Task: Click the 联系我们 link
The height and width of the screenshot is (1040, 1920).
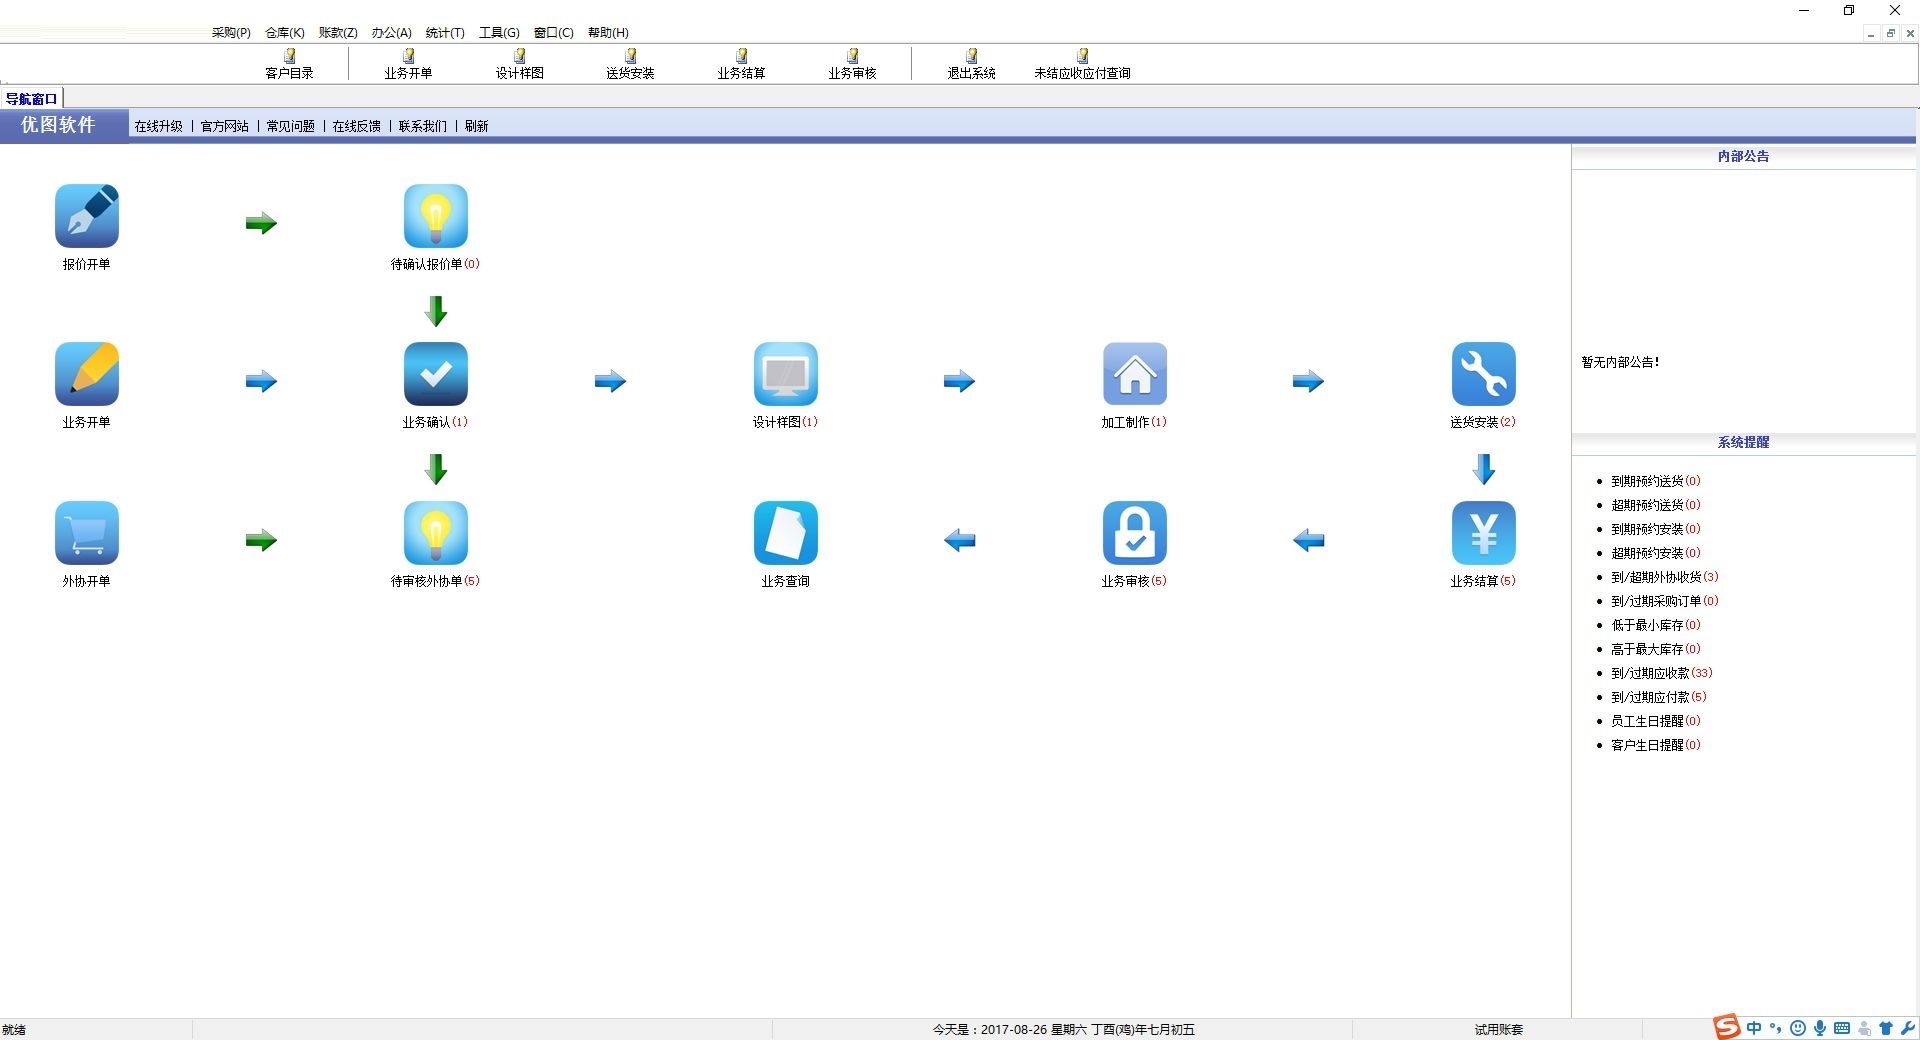Action: (x=423, y=126)
